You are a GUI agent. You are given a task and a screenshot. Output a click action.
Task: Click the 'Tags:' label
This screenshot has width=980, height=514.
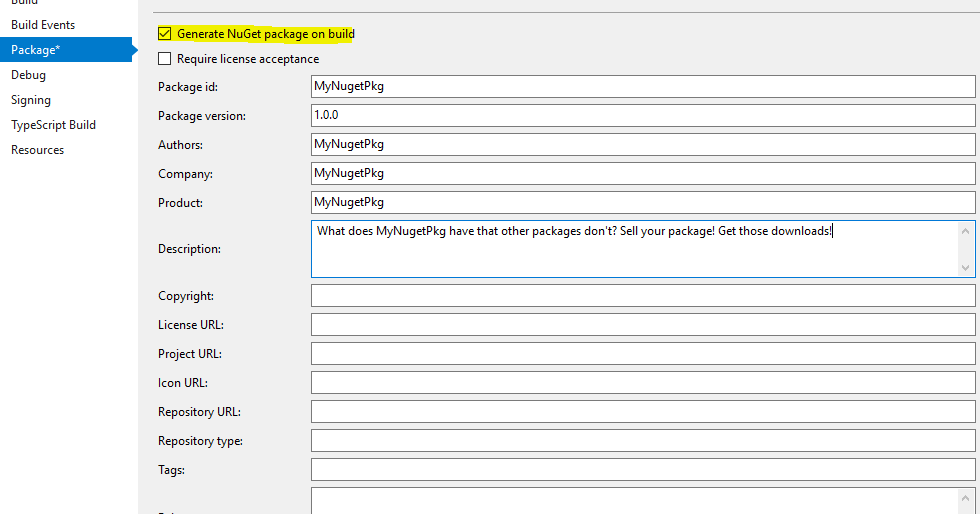click(171, 470)
